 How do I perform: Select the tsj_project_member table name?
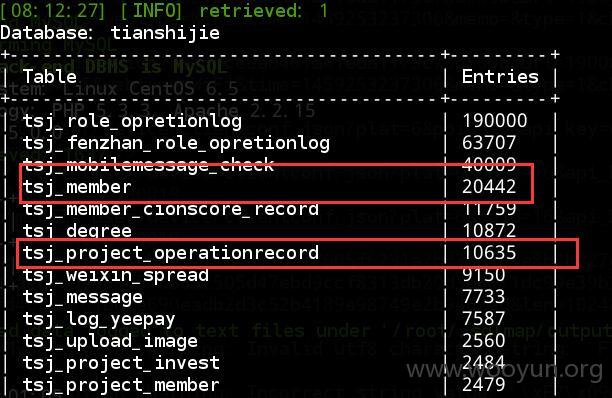pyautogui.click(x=121, y=385)
